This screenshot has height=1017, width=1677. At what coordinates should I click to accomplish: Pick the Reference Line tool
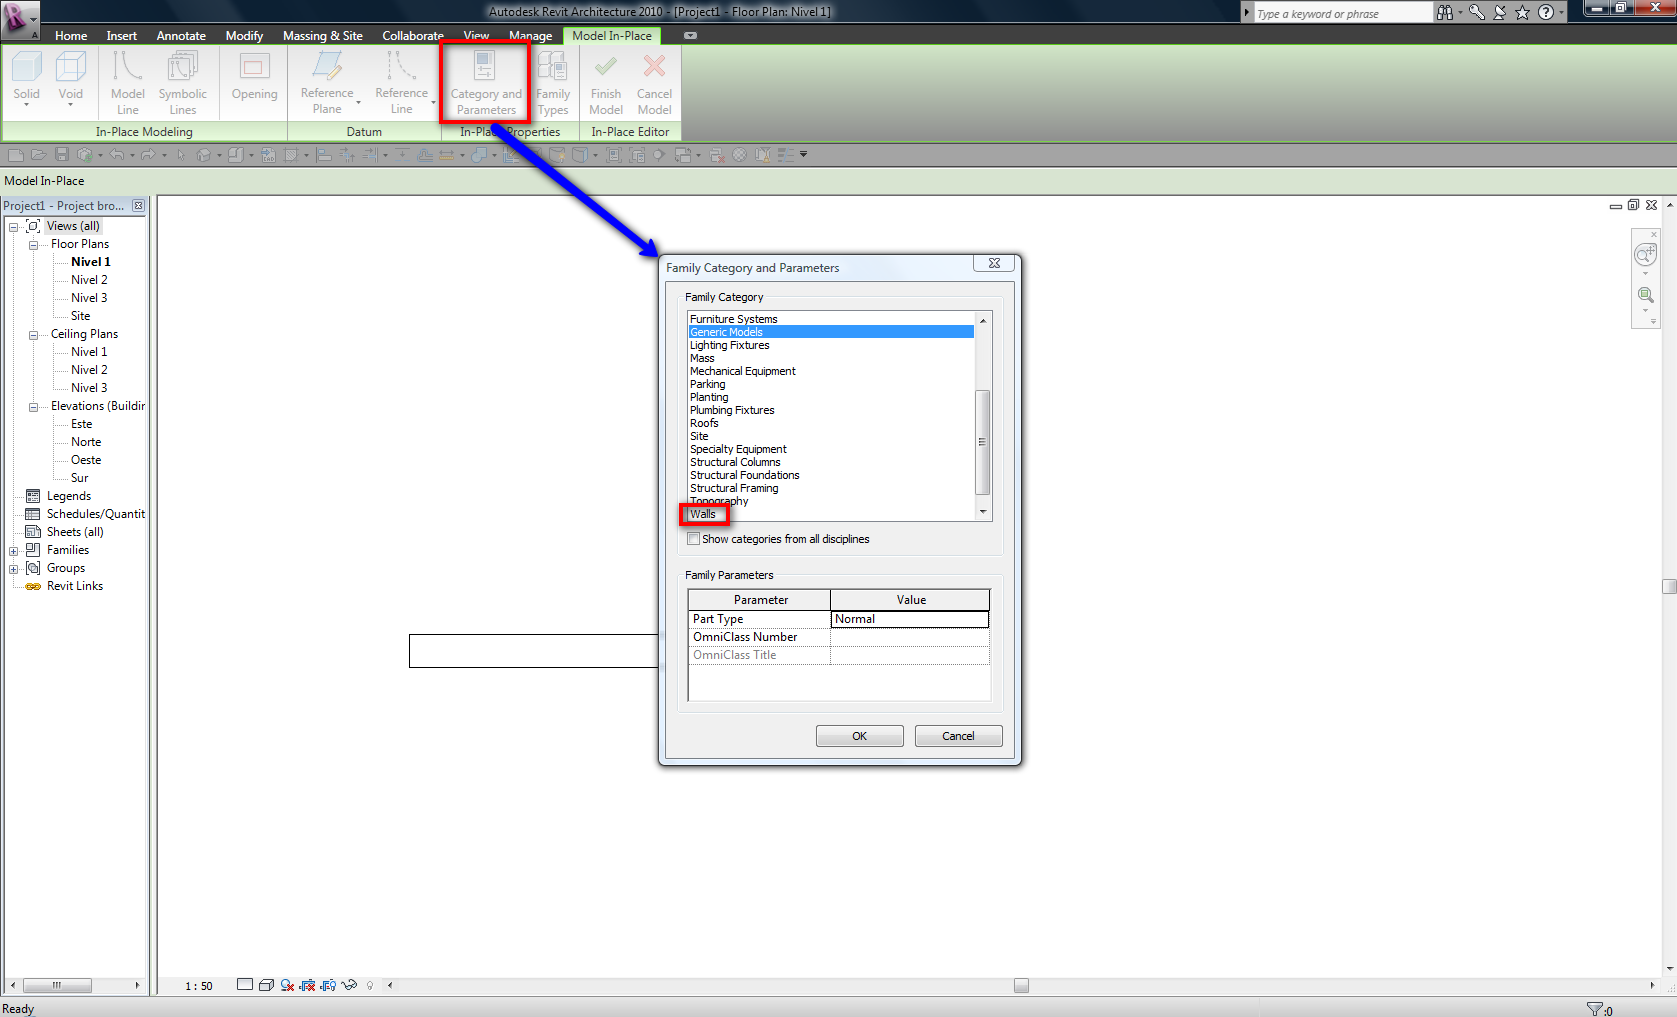click(401, 83)
